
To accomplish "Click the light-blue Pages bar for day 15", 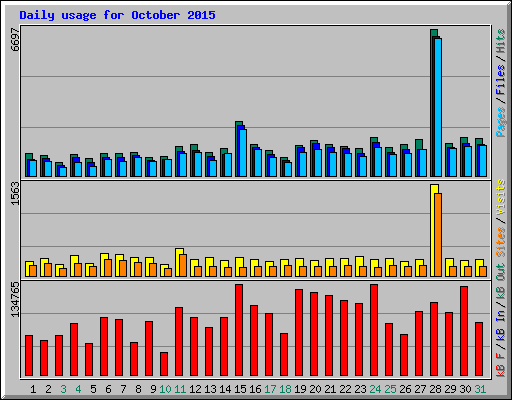I will (243, 153).
